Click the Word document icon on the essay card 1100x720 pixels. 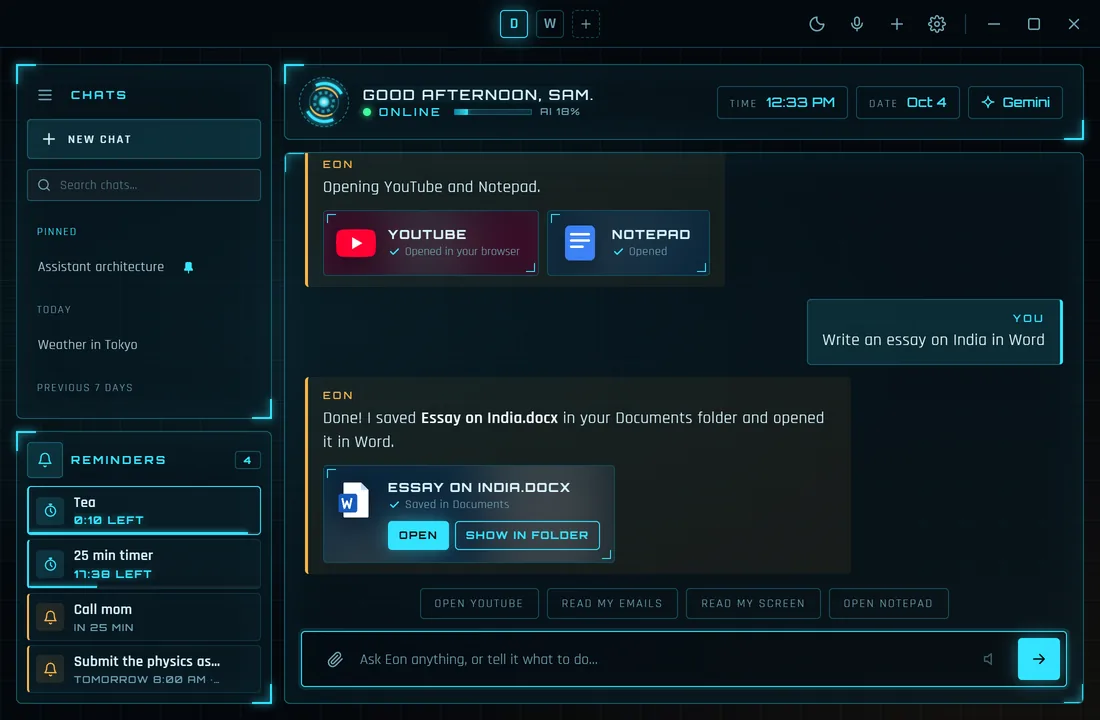pyautogui.click(x=354, y=500)
